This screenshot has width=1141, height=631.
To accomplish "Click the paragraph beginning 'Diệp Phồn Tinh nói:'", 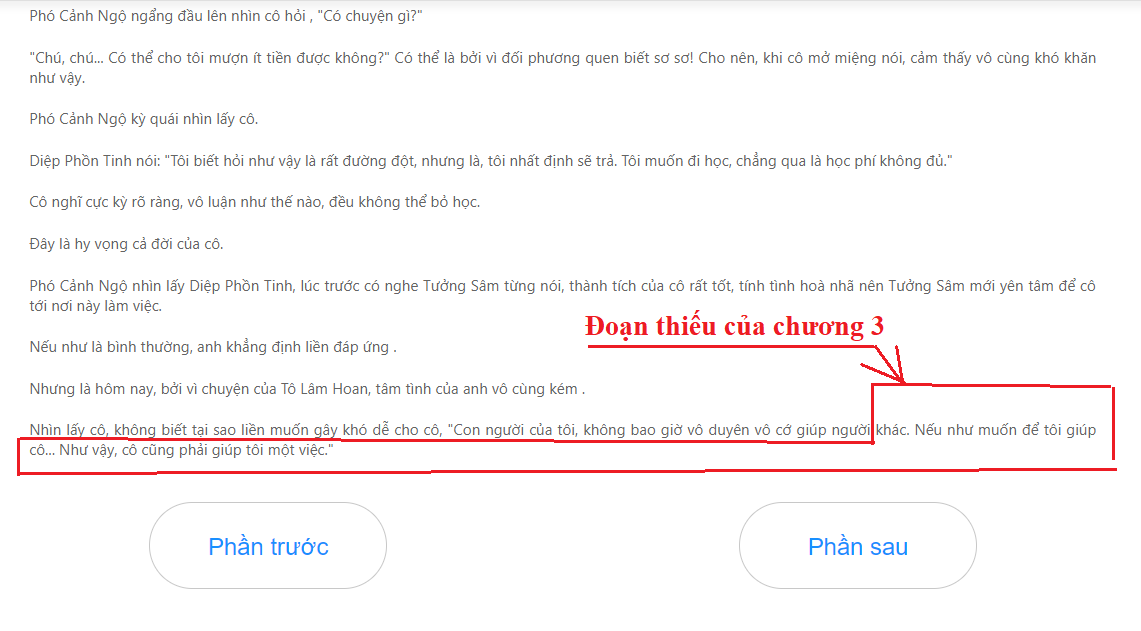I will pos(490,161).
